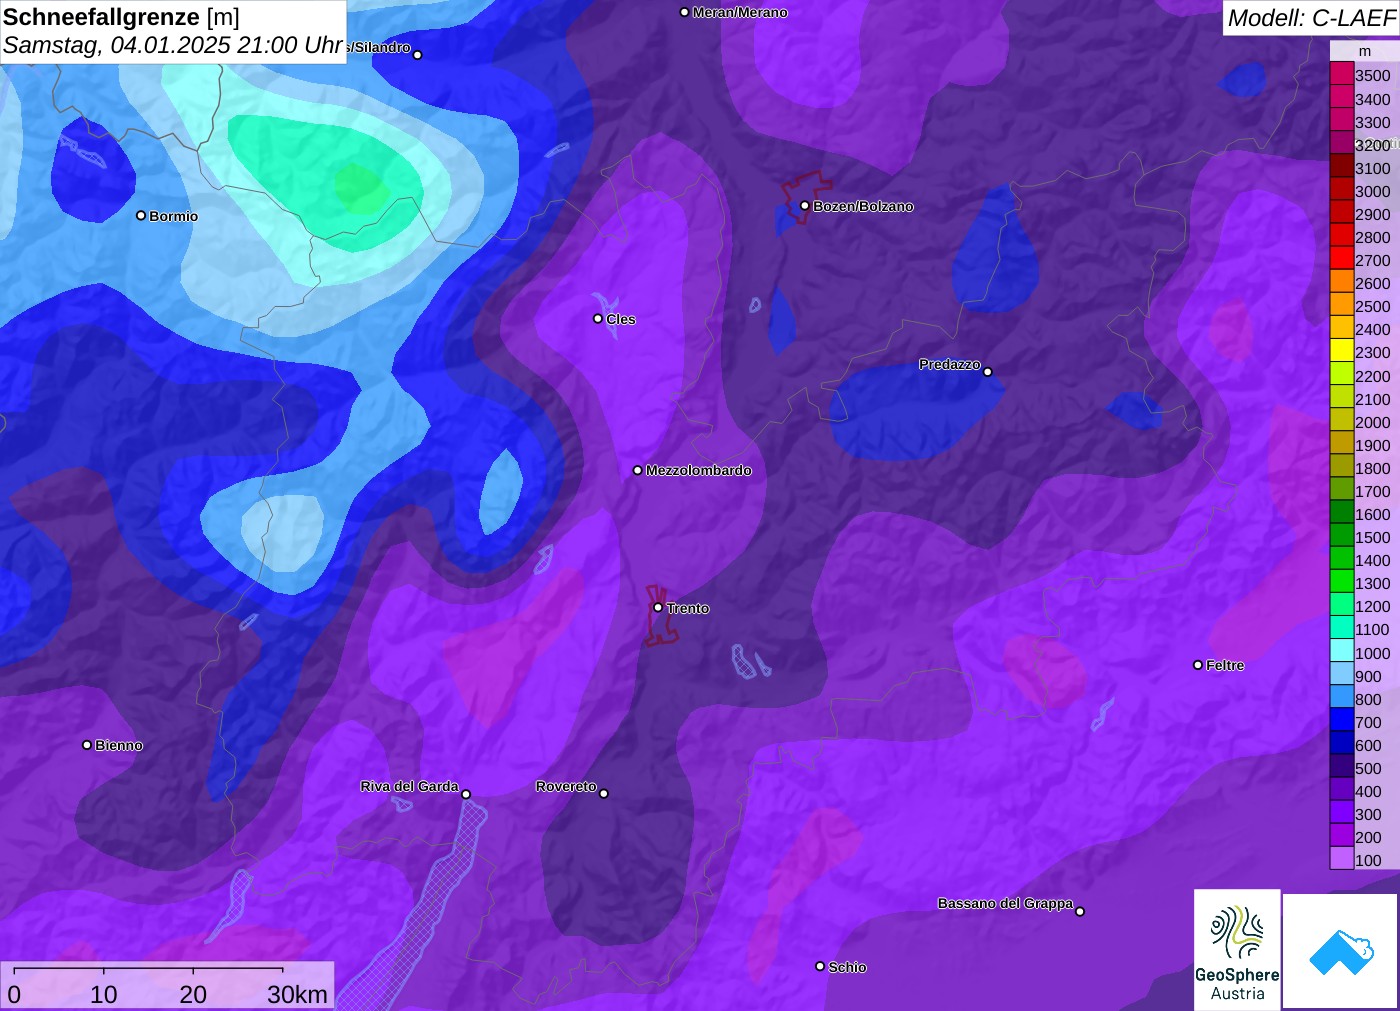Click the Mezzolombardo location marker
This screenshot has width=1400, height=1011.
tap(638, 470)
